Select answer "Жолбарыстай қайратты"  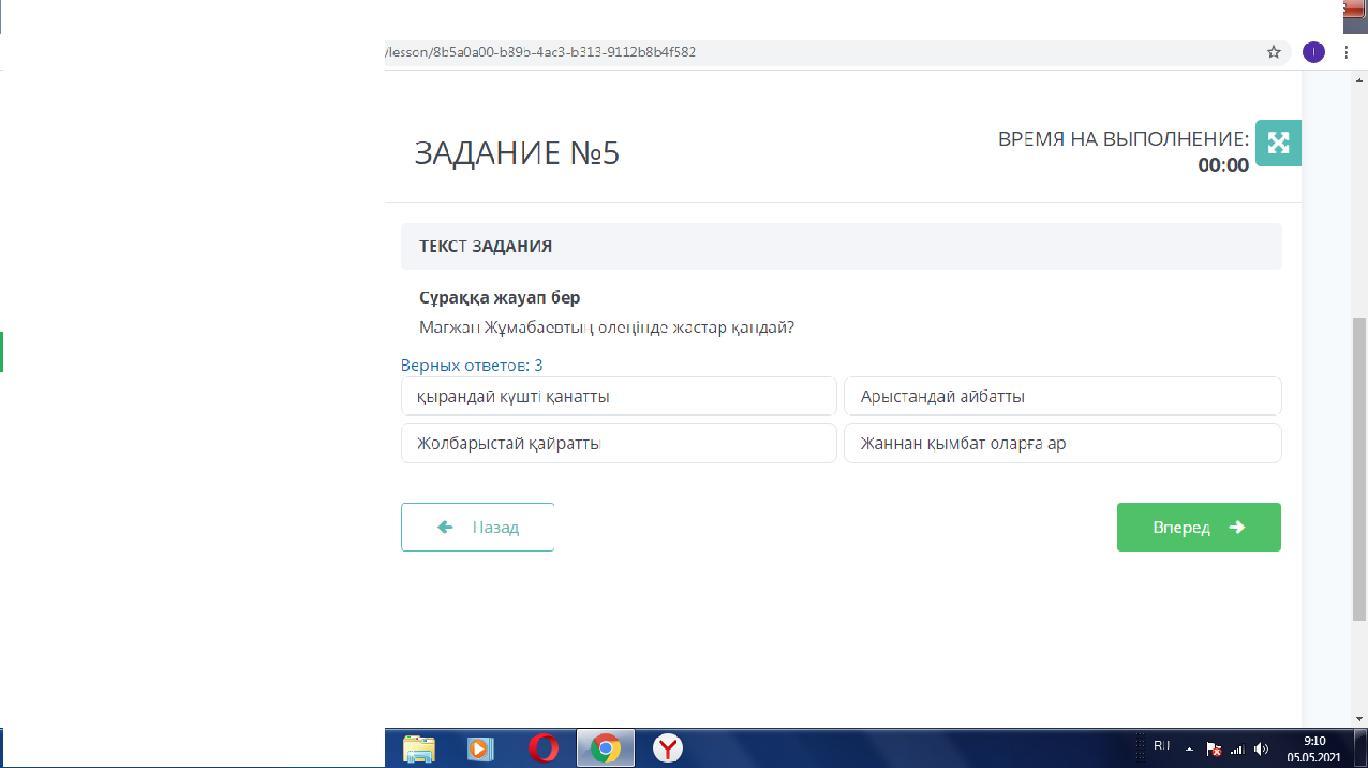618,443
